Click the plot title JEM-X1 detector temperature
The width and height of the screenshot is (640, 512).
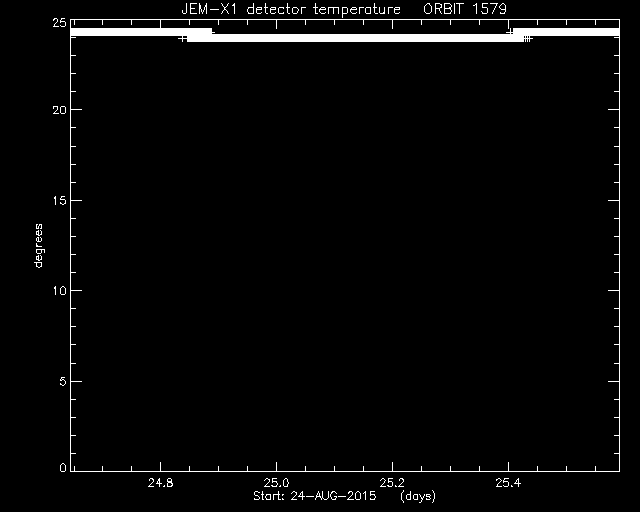tap(291, 9)
